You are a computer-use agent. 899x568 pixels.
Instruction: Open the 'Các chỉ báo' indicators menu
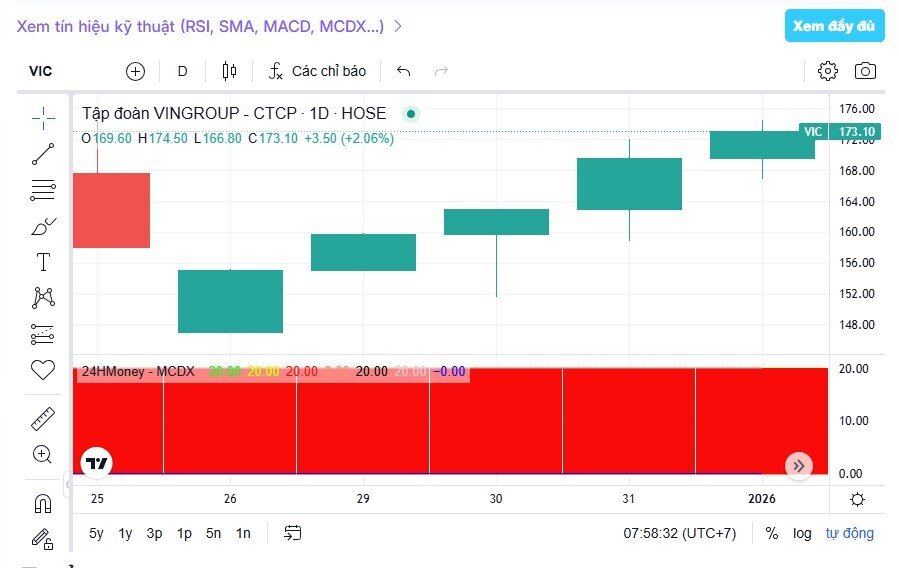318,71
